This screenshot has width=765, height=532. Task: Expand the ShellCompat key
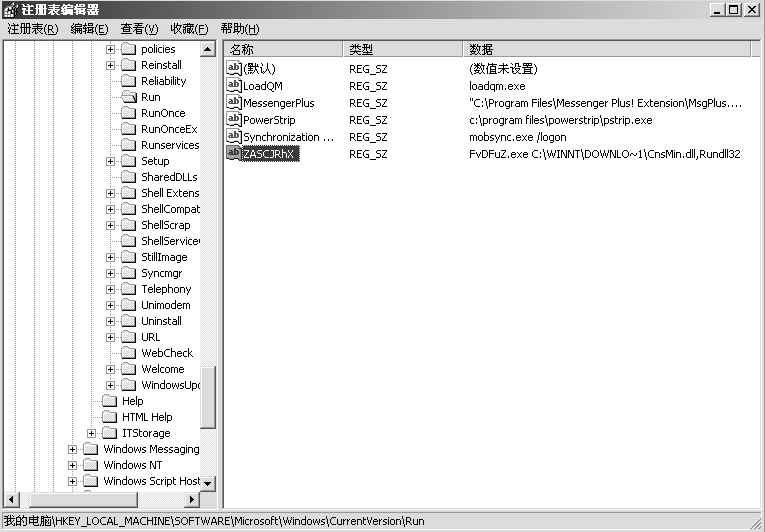tap(110, 209)
